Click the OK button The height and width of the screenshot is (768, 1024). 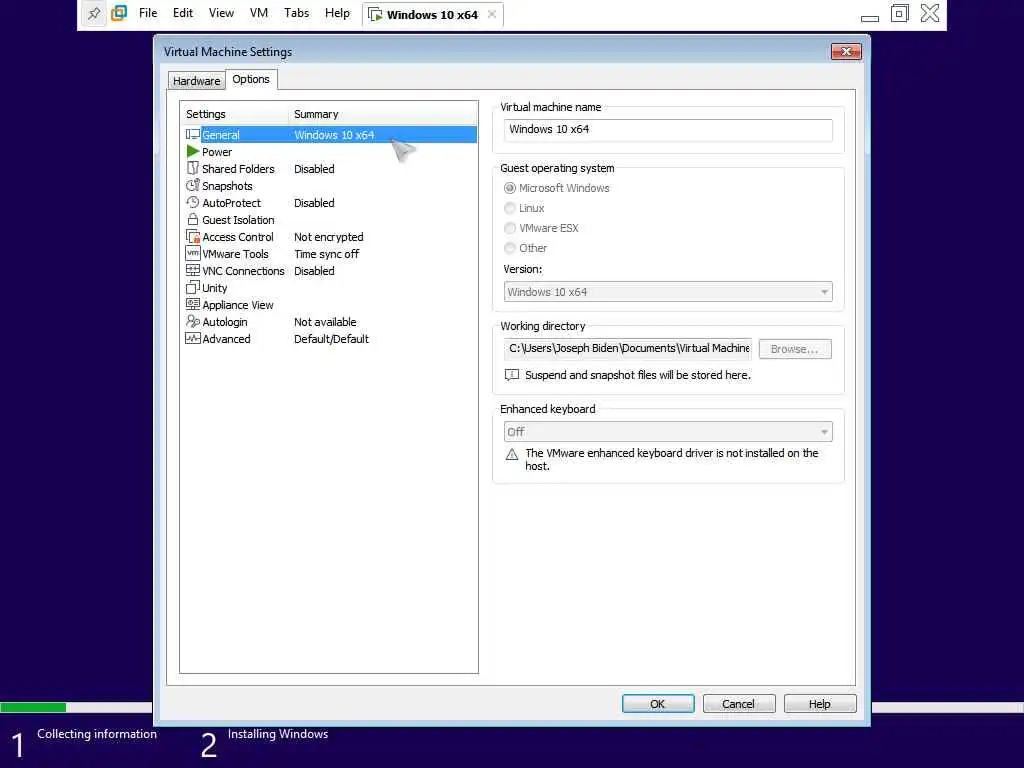tap(658, 703)
